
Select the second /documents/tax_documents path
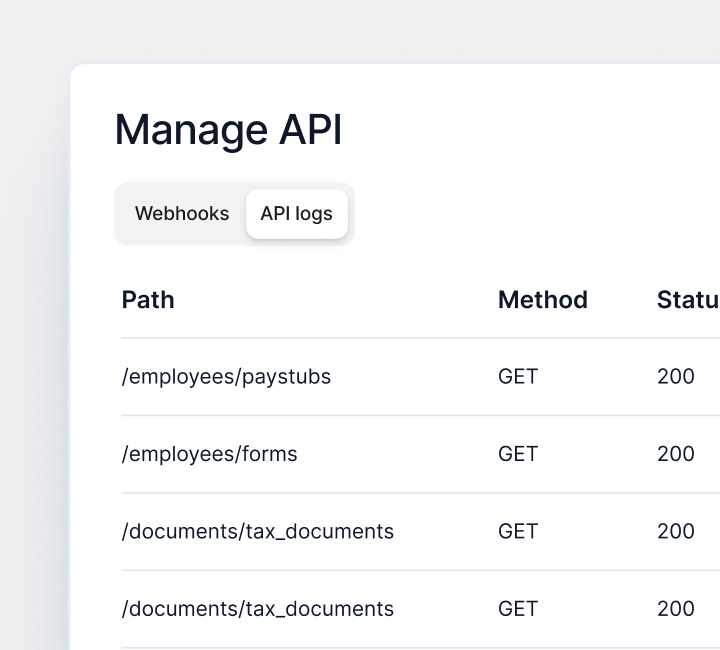[257, 609]
